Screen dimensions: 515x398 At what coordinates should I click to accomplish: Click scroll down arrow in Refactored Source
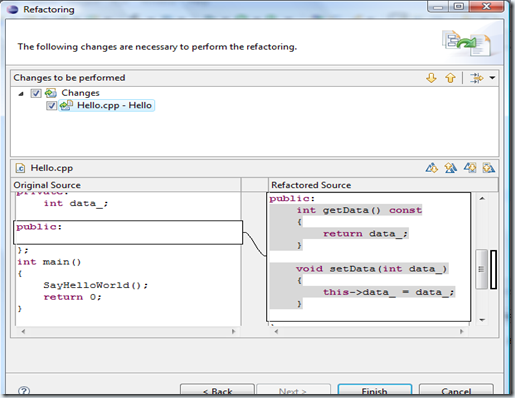tap(482, 320)
